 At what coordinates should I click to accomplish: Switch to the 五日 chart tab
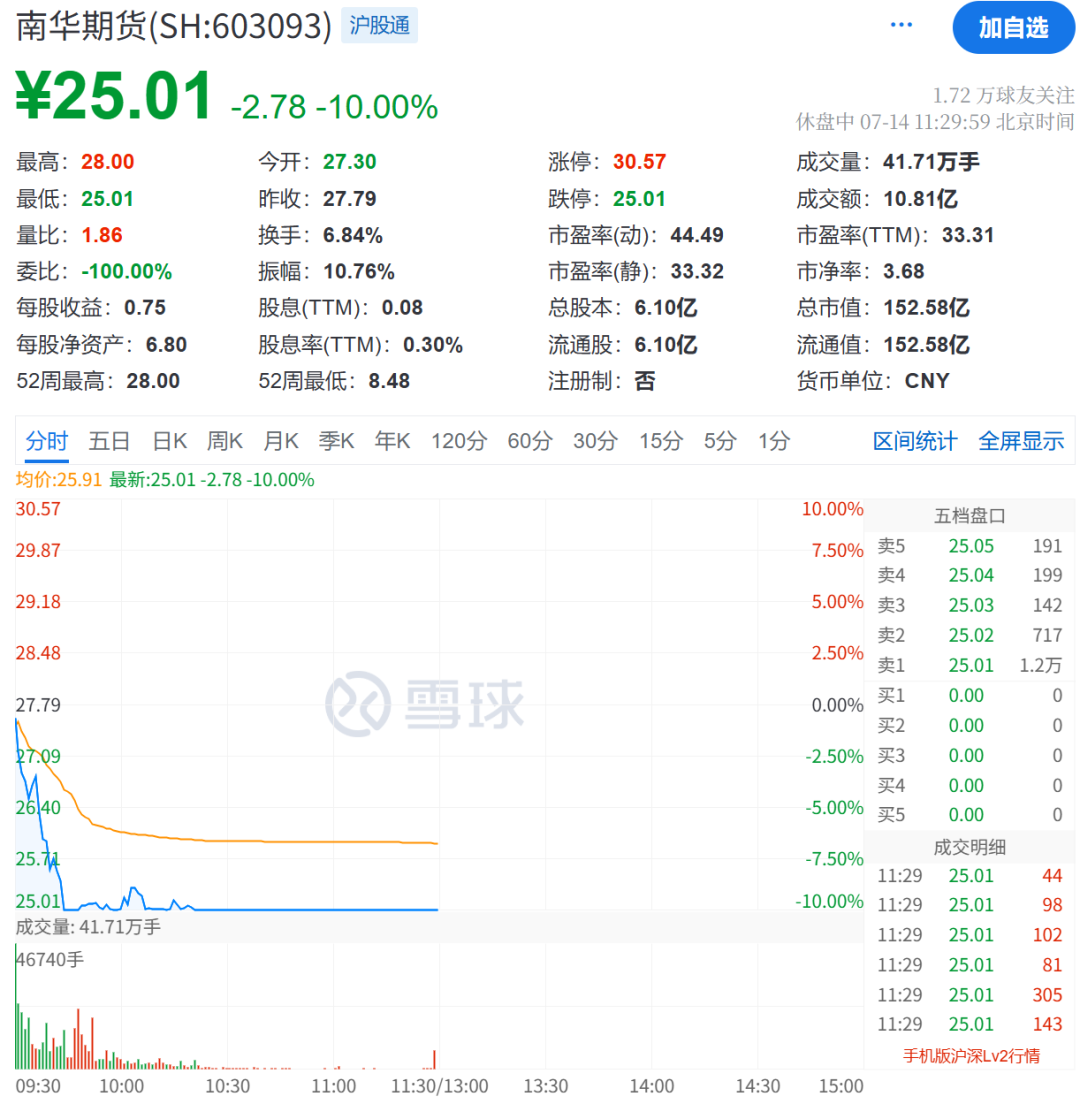pyautogui.click(x=109, y=441)
